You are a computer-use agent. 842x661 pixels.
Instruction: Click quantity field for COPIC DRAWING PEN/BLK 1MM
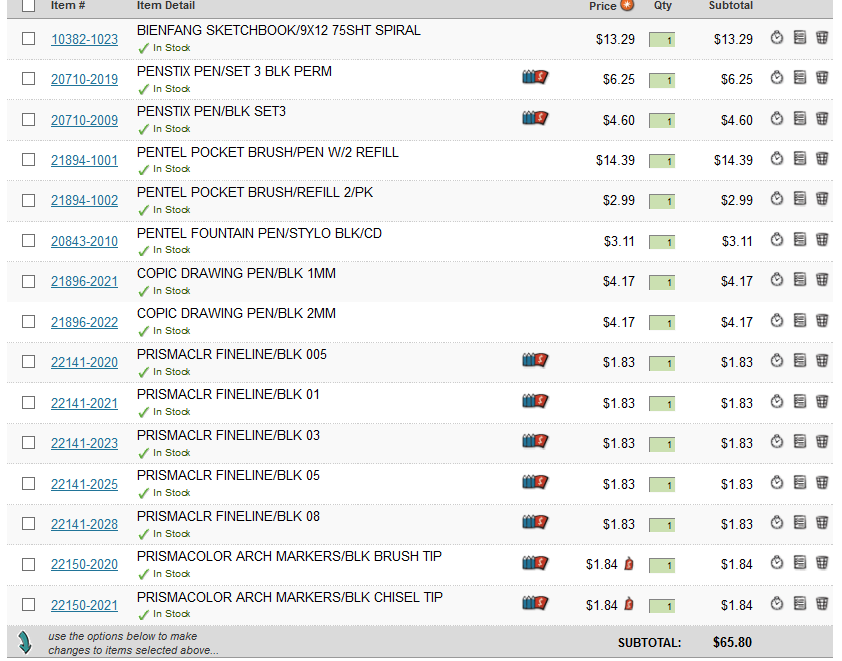(x=662, y=282)
